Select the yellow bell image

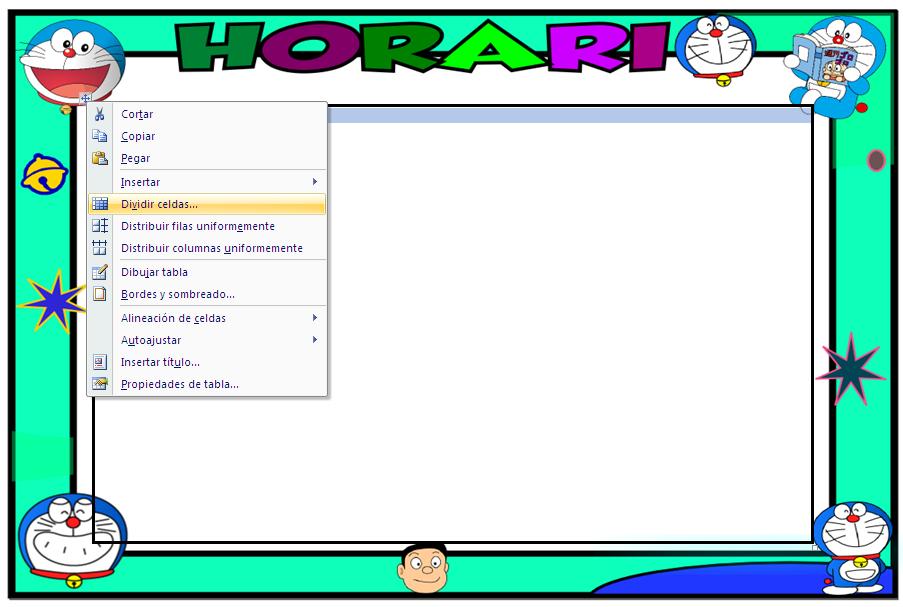tap(44, 174)
